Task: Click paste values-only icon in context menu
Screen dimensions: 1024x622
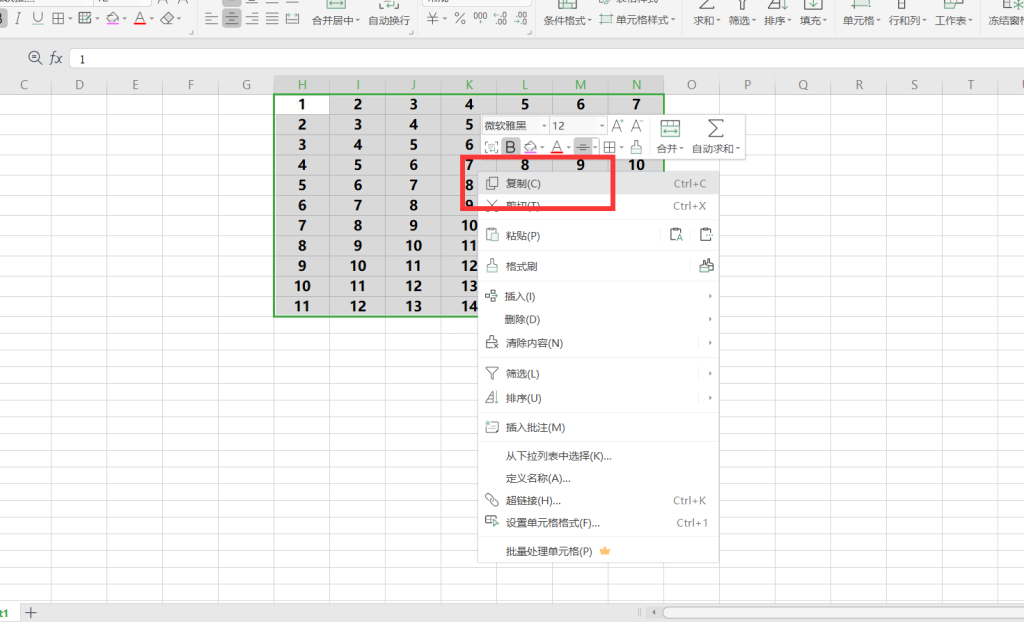Action: pos(676,235)
